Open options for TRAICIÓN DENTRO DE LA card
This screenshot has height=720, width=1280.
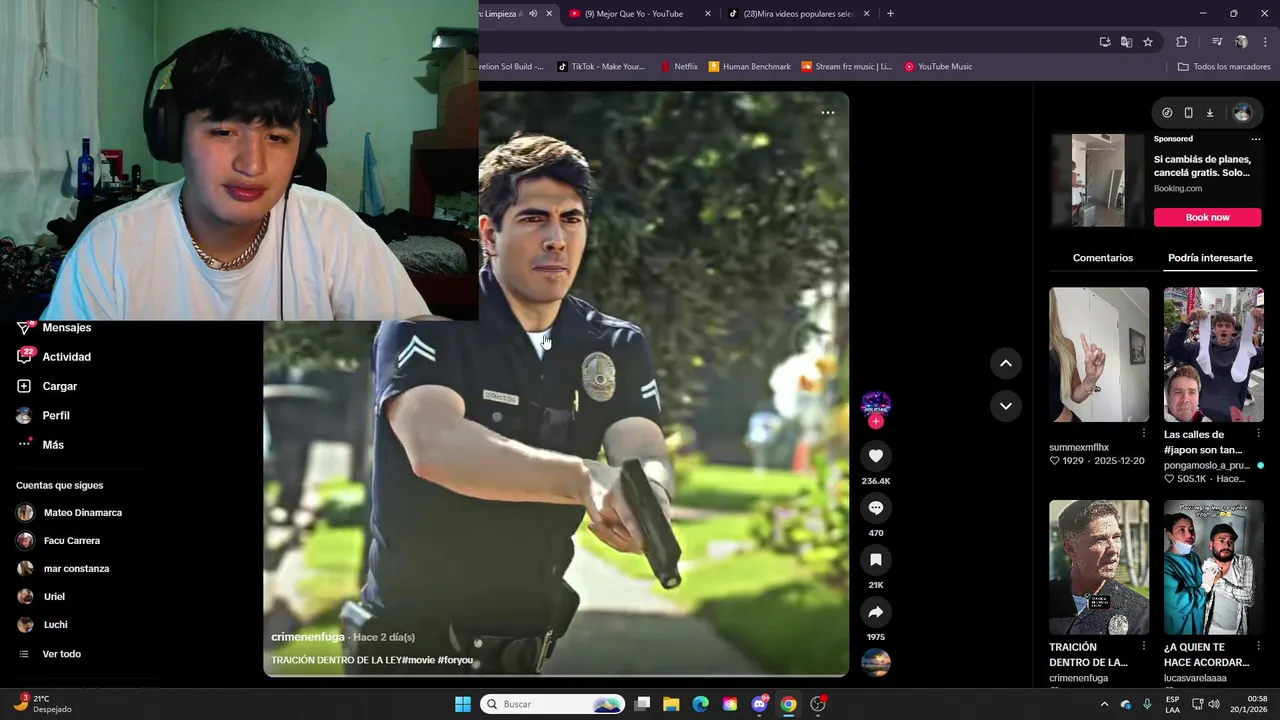[1143, 647]
